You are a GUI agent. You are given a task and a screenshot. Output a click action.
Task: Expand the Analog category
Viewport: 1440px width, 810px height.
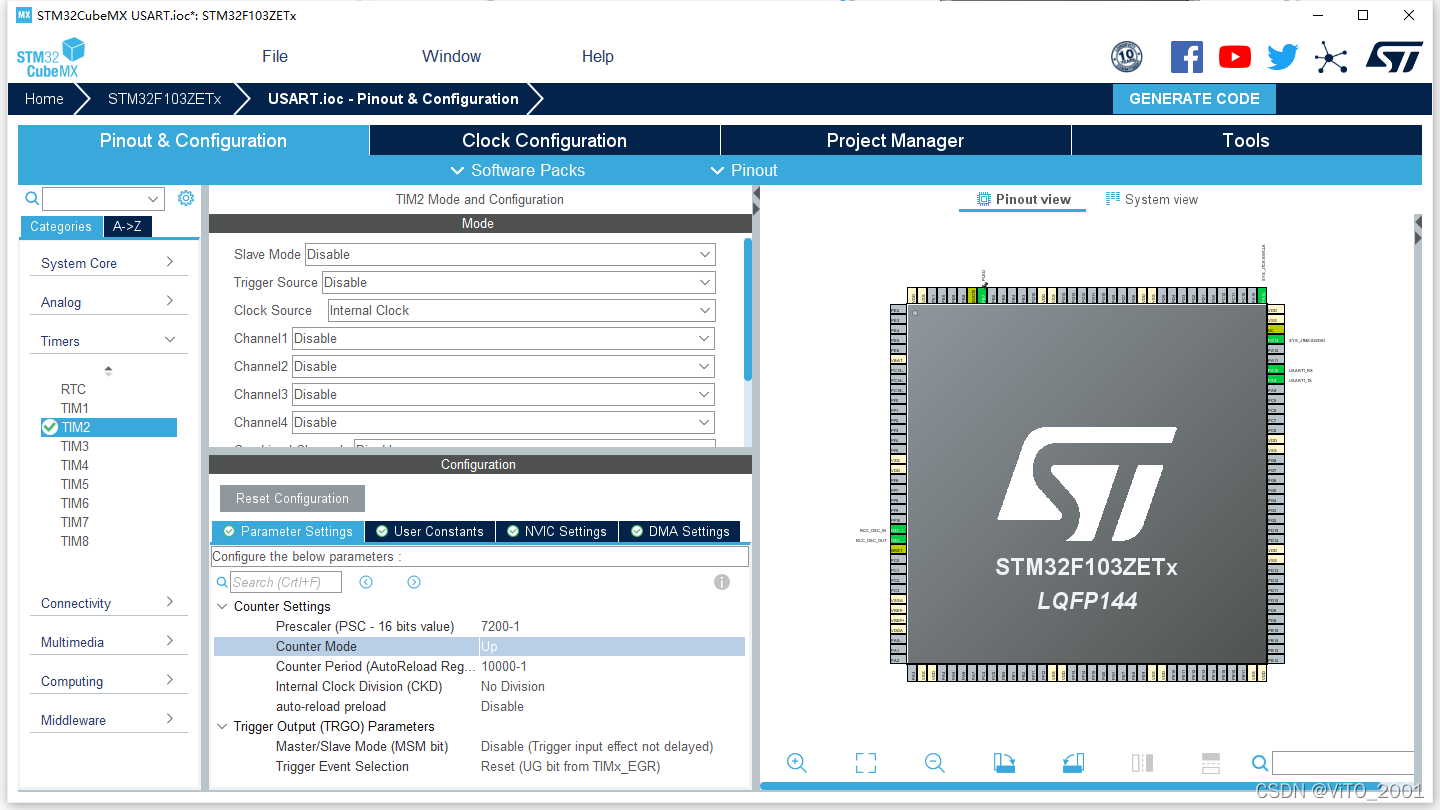[x=108, y=302]
